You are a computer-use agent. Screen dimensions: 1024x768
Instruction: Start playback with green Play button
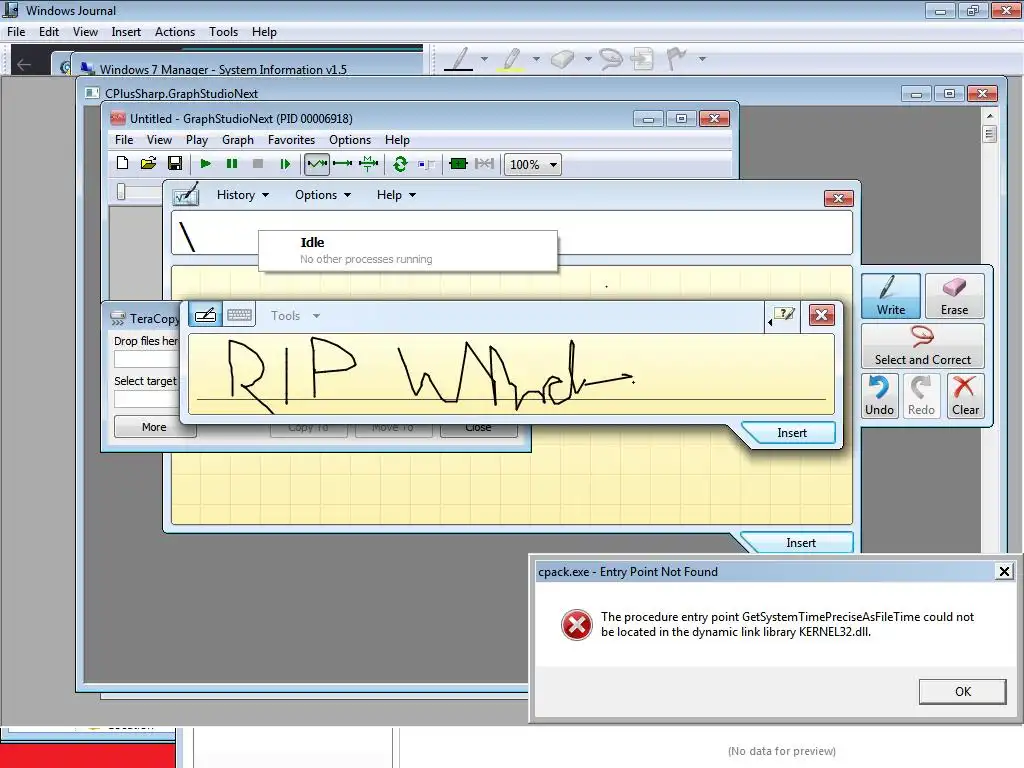coord(205,164)
